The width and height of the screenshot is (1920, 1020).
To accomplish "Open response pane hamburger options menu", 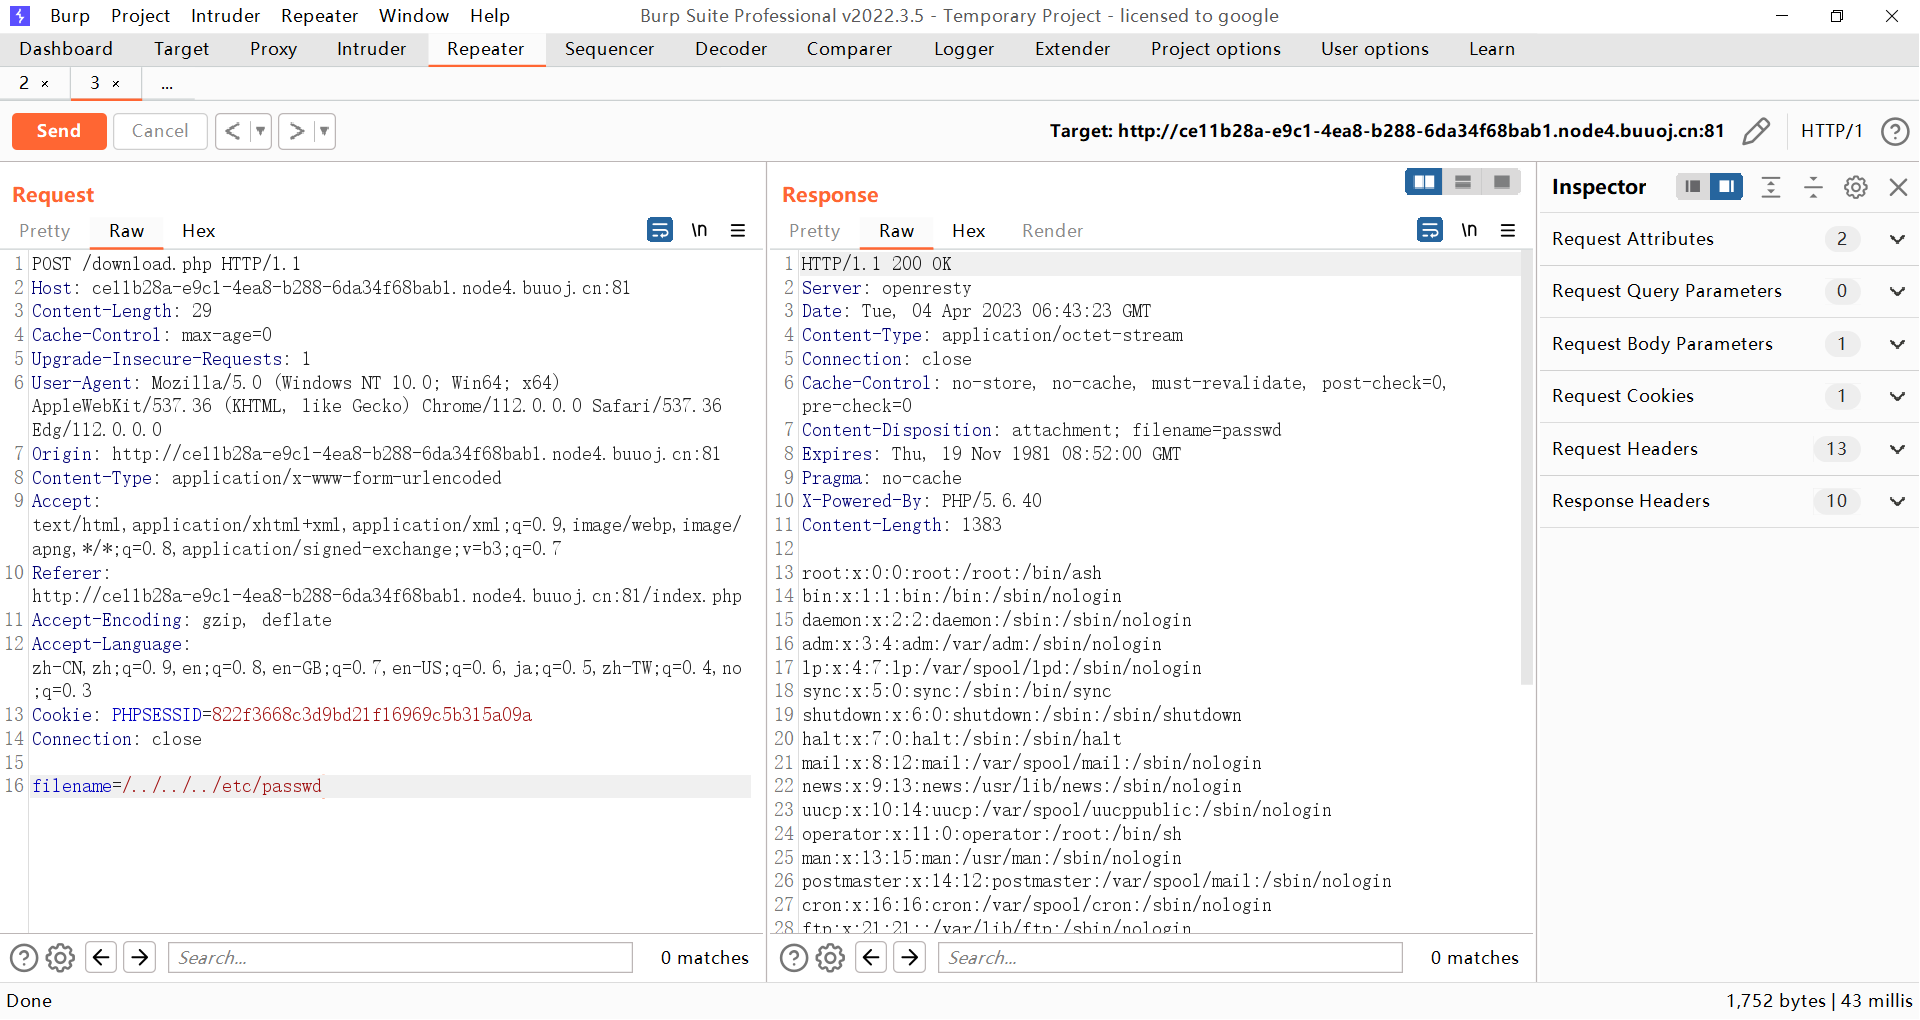I will [1508, 230].
